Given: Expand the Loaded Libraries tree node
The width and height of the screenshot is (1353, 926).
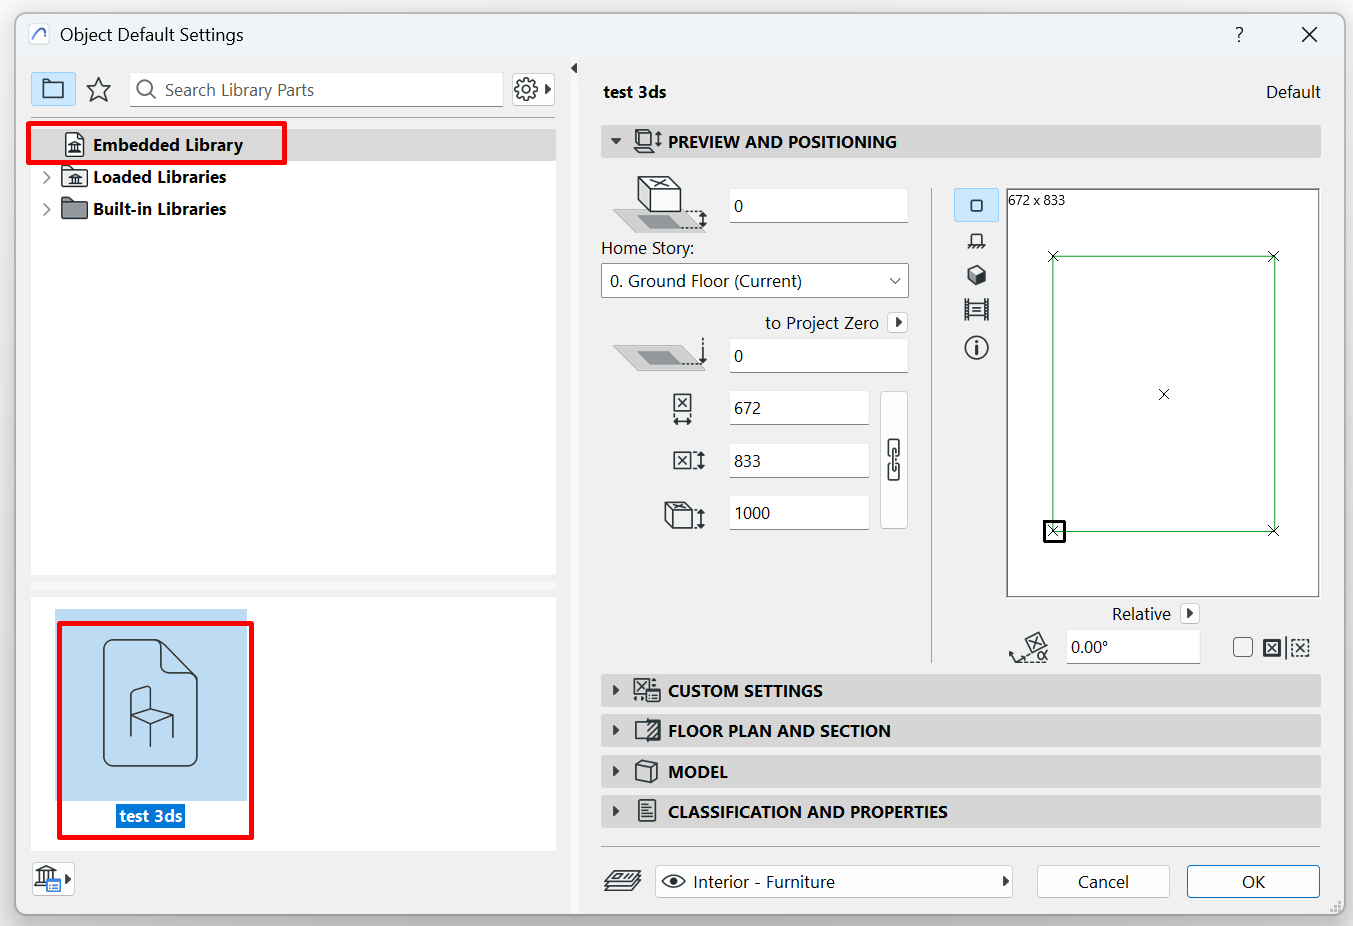Looking at the screenshot, I should pos(46,177).
